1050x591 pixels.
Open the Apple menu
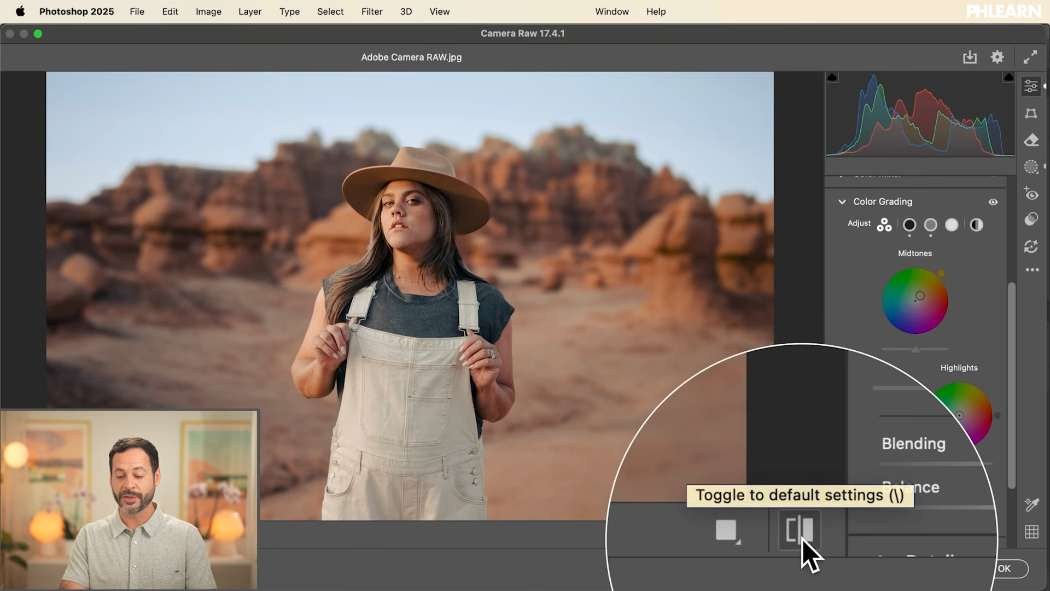[20, 11]
